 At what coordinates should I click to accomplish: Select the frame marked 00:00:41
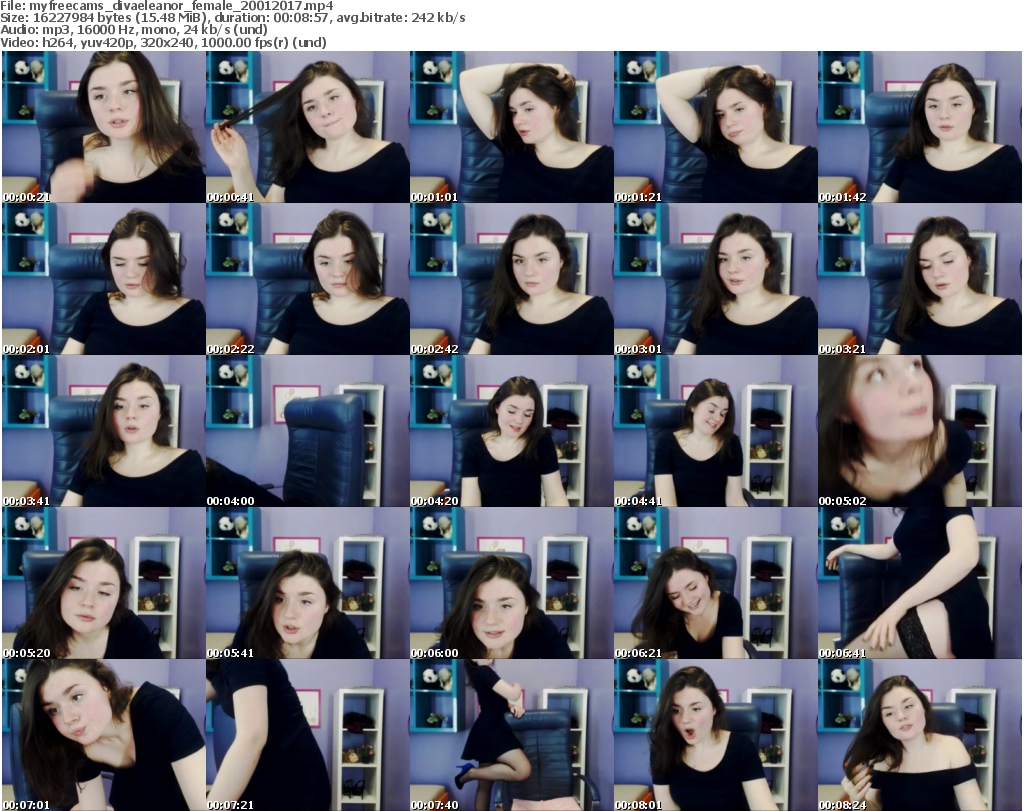307,128
